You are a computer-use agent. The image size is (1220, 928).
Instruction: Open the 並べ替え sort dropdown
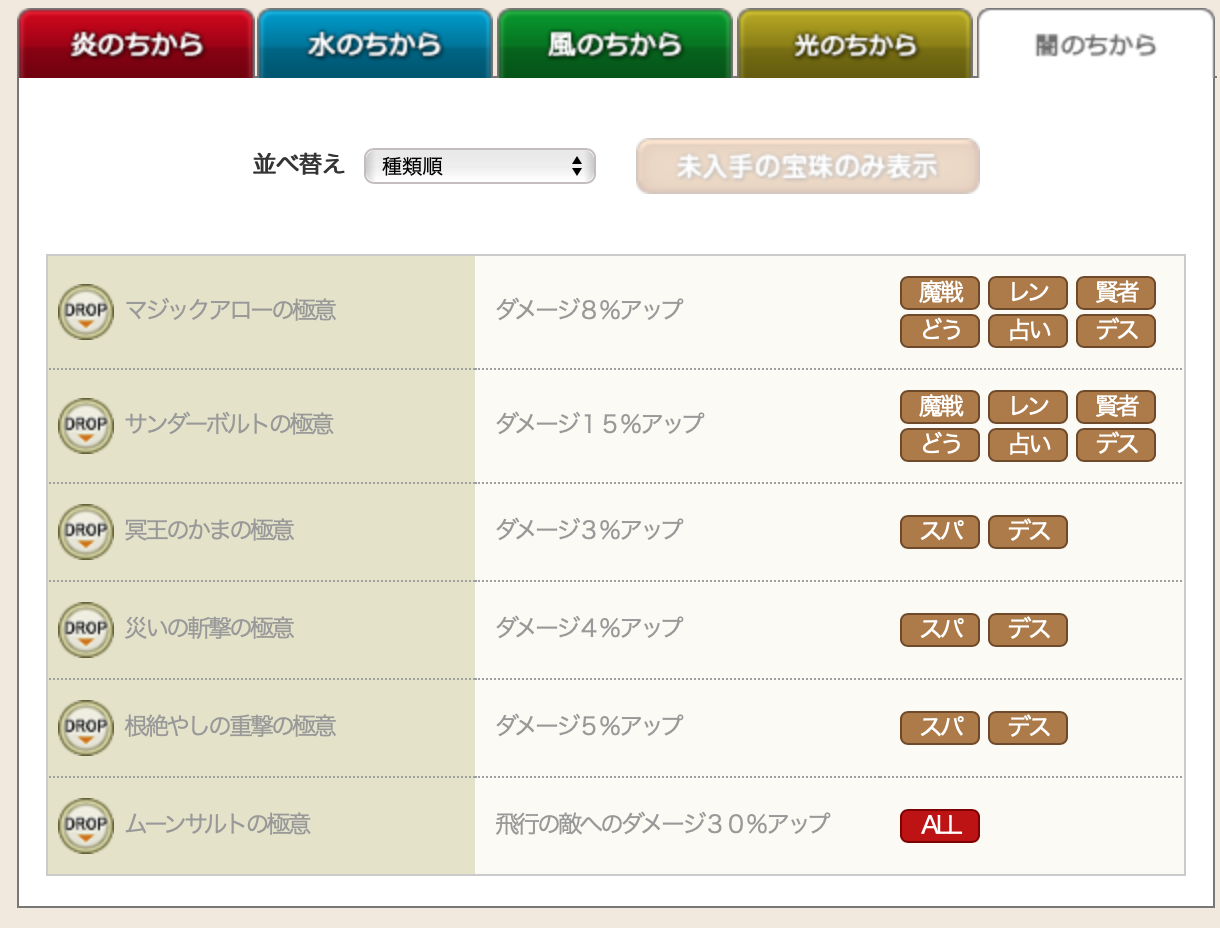[480, 166]
